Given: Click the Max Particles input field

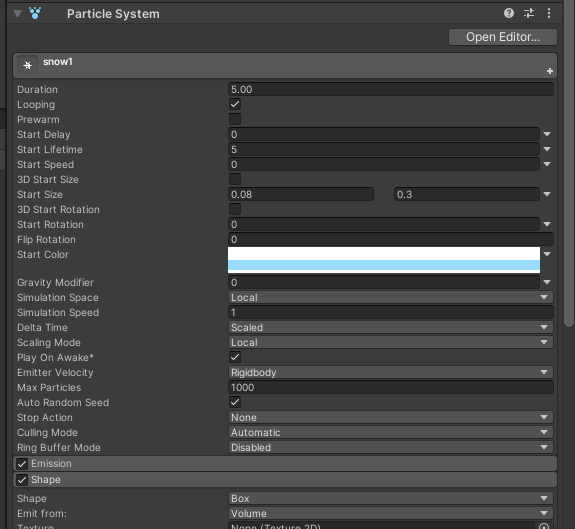Looking at the screenshot, I should tap(391, 387).
